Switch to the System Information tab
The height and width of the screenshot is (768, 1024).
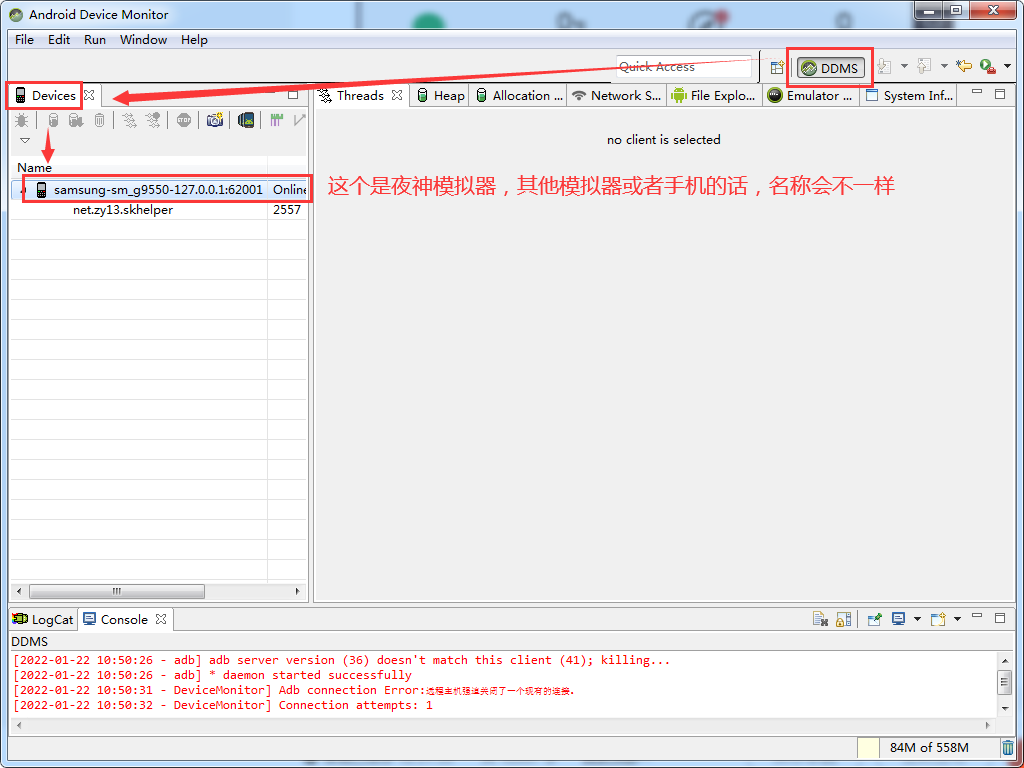pos(909,96)
